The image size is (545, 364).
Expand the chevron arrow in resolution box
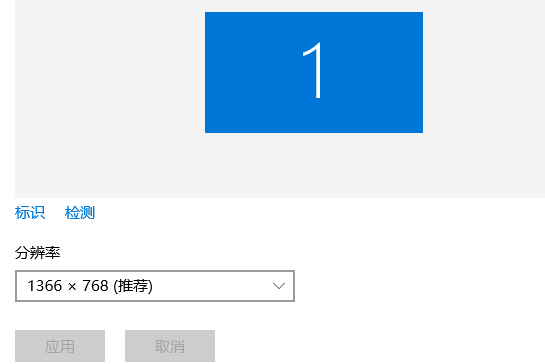(x=279, y=286)
